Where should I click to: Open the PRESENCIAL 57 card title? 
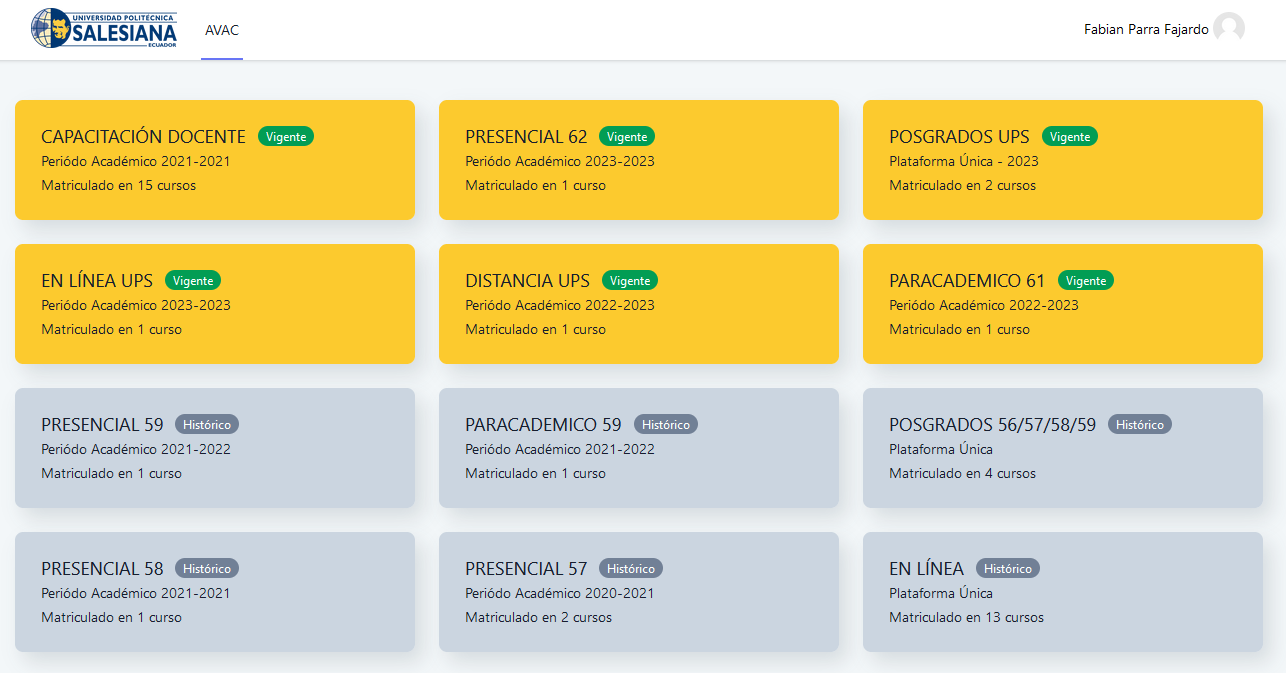526,569
